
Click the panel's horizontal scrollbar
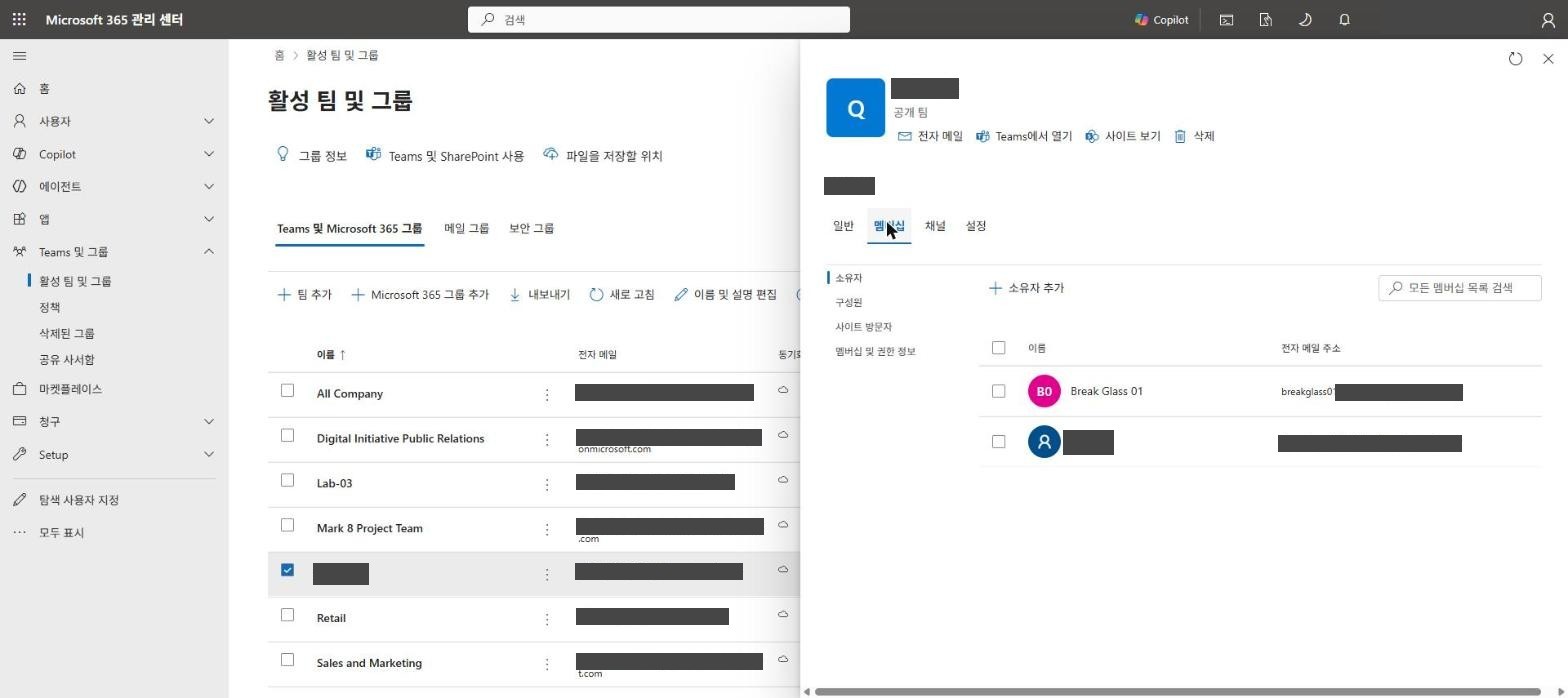[x=1177, y=691]
